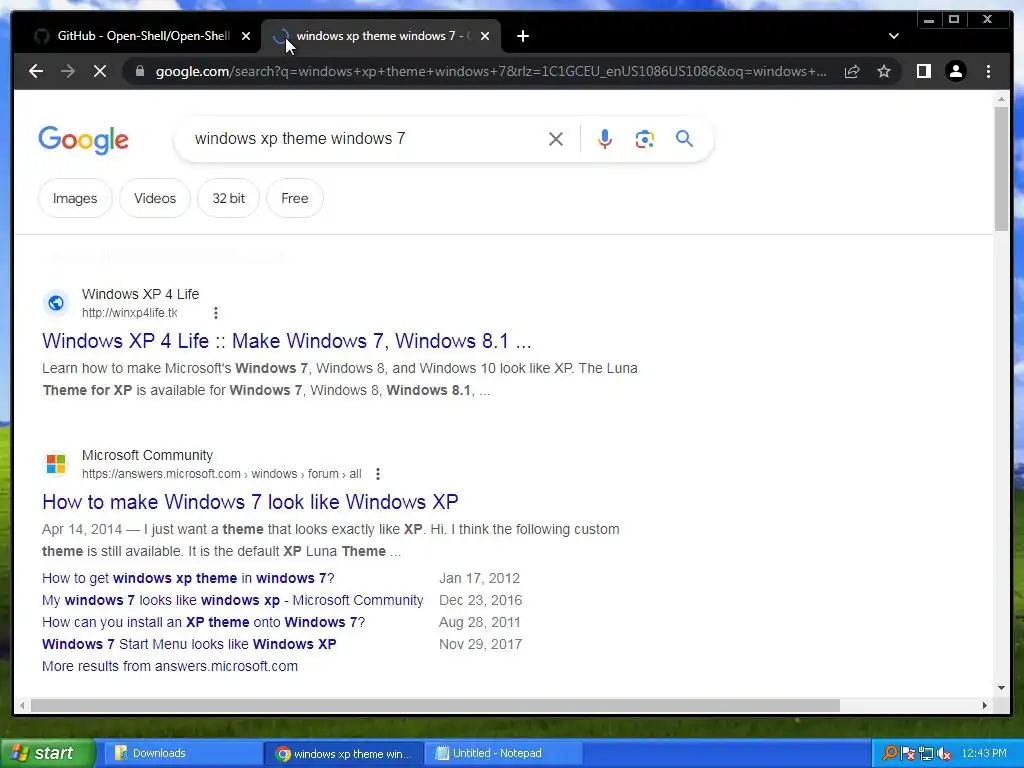Click the muted volume tray icon
1024x768 pixels.
pos(944,754)
